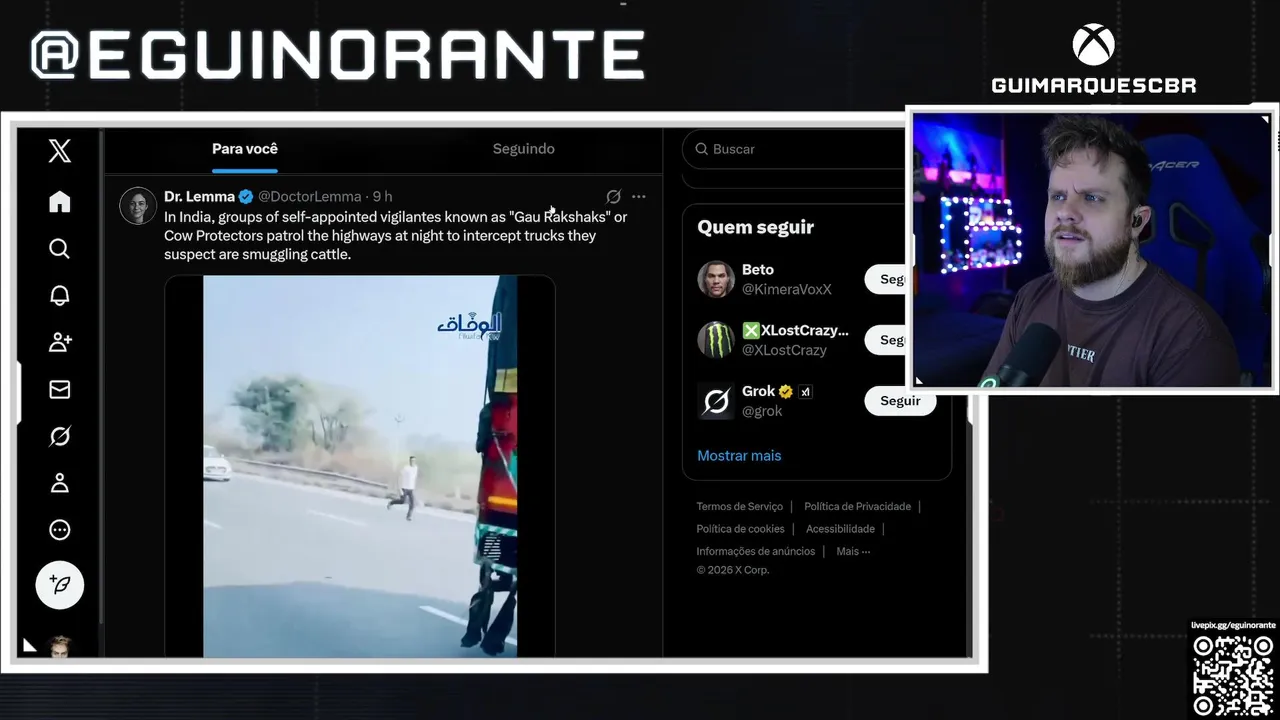Click the Grok explain icon on Dr. Lemma's post
The image size is (1280, 720).
613,196
